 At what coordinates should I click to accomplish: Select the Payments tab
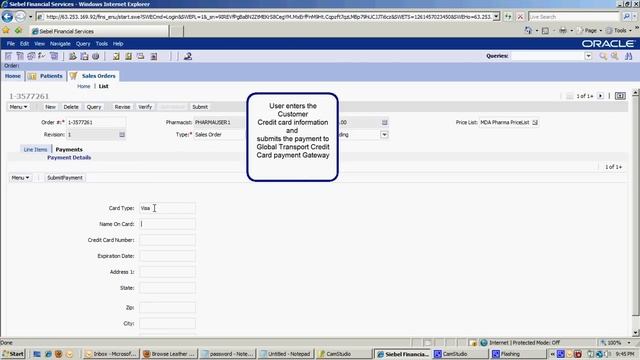(69, 150)
